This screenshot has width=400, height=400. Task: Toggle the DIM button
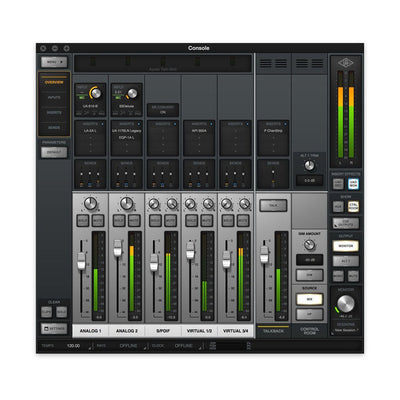click(x=310, y=275)
